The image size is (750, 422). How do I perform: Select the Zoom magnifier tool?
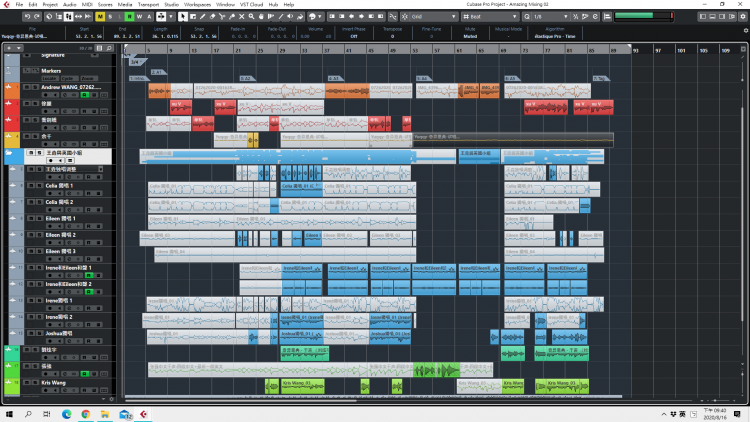(x=251, y=17)
